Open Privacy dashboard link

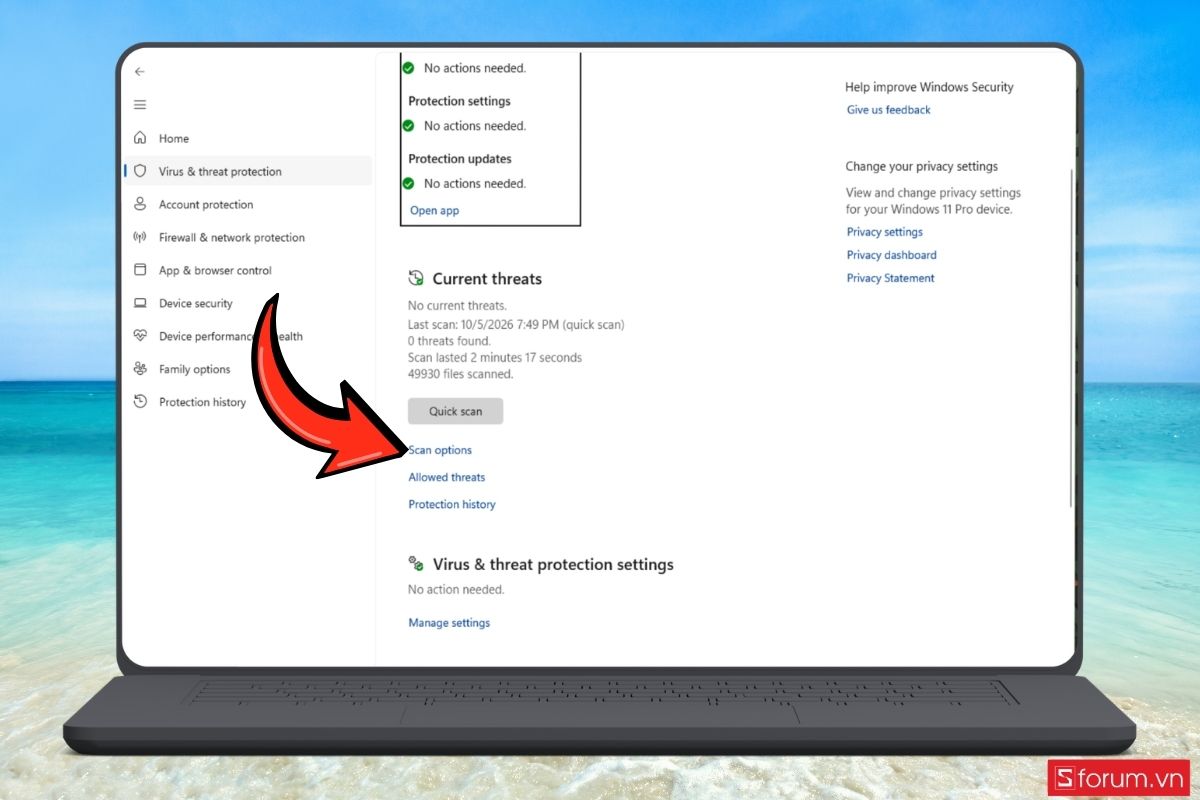pyautogui.click(x=892, y=255)
